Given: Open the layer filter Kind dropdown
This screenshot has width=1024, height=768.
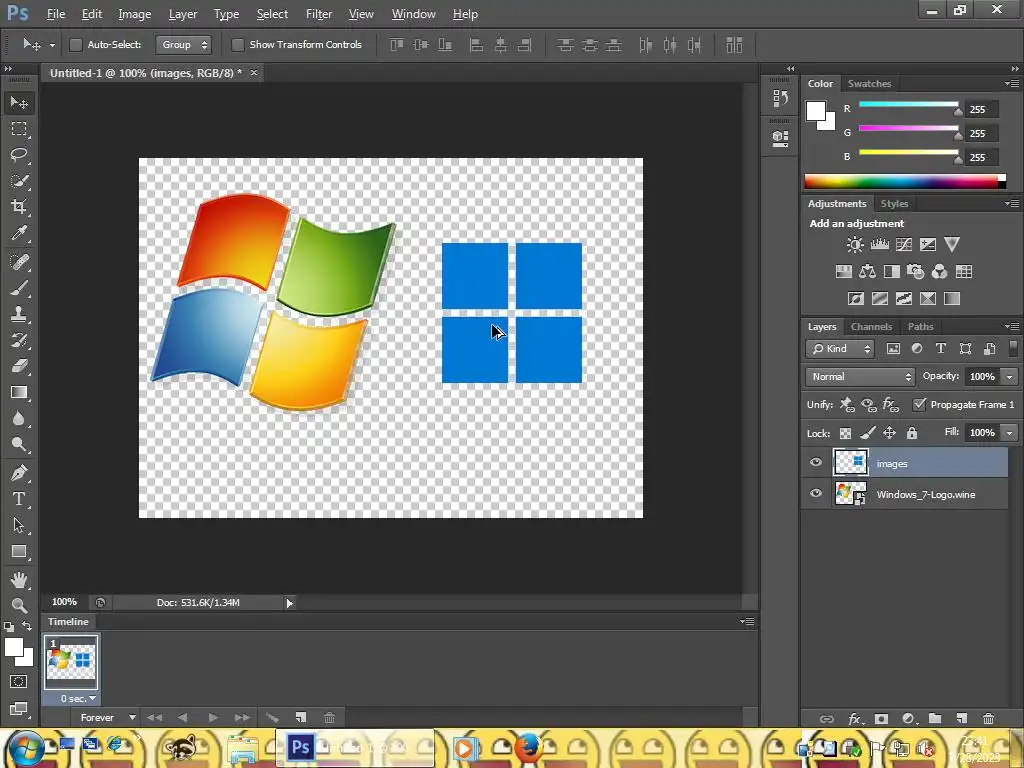Looking at the screenshot, I should coord(840,349).
